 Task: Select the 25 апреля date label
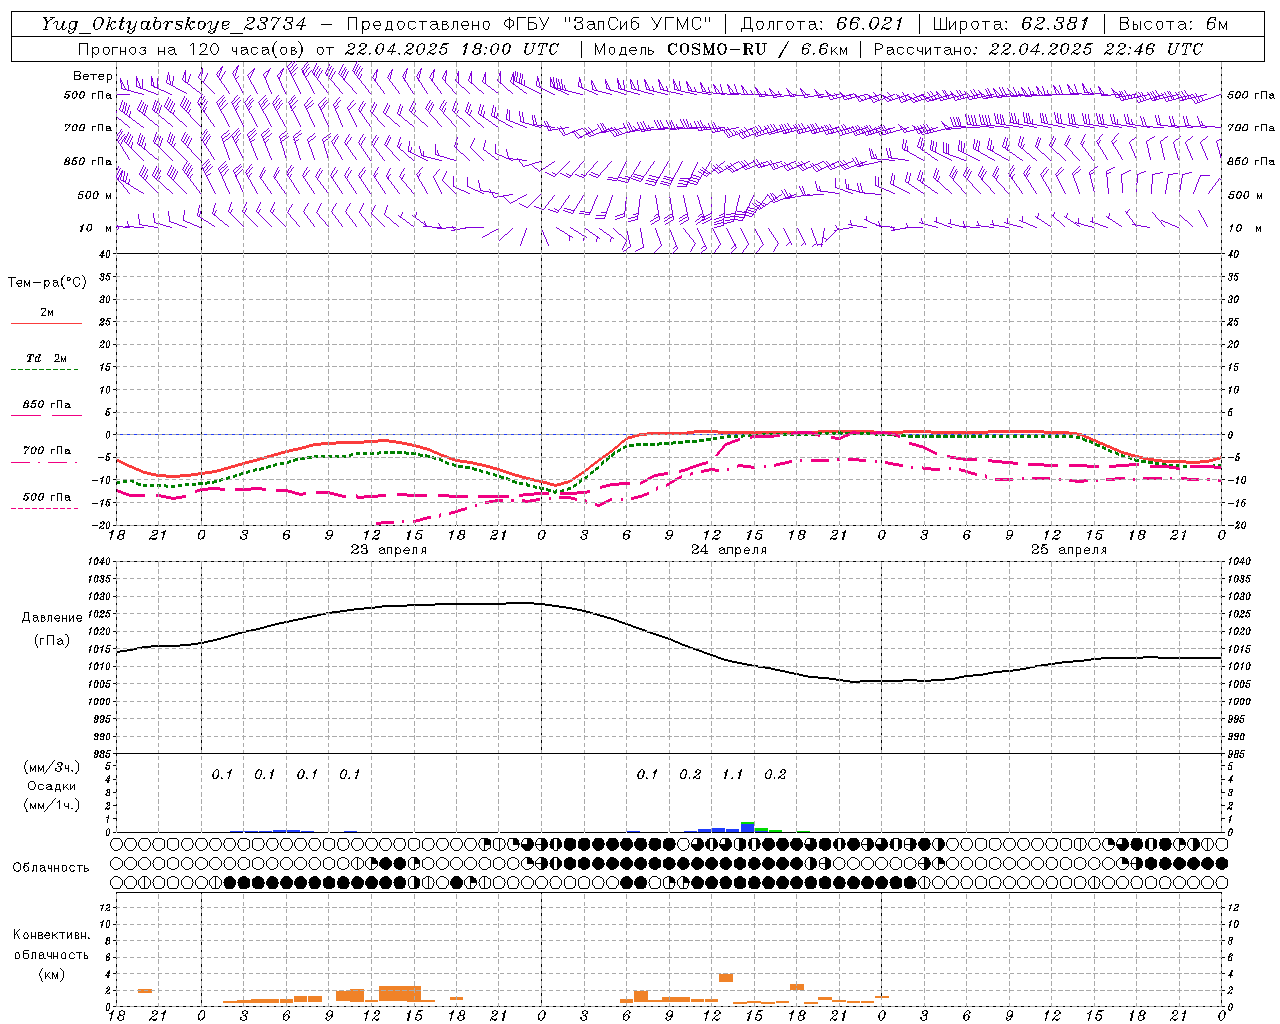point(1069,550)
